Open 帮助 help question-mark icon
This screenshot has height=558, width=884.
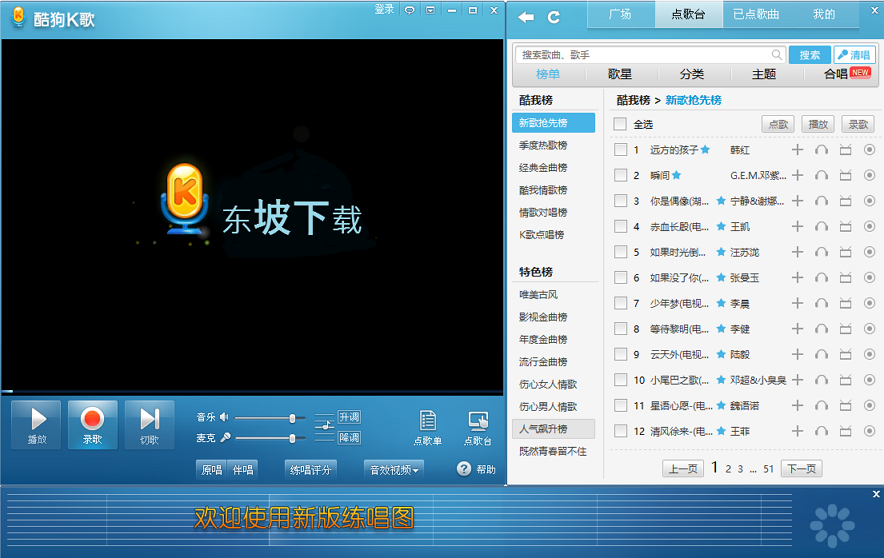pyautogui.click(x=463, y=468)
